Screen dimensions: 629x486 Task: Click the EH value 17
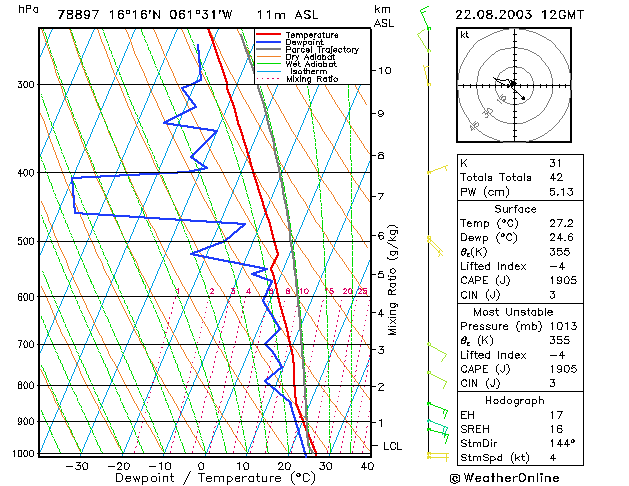point(556,415)
